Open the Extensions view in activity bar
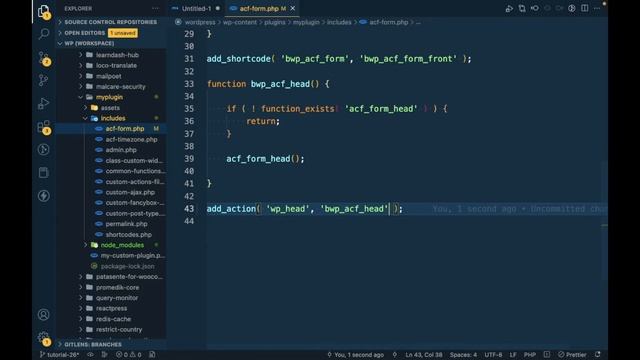 click(44, 127)
